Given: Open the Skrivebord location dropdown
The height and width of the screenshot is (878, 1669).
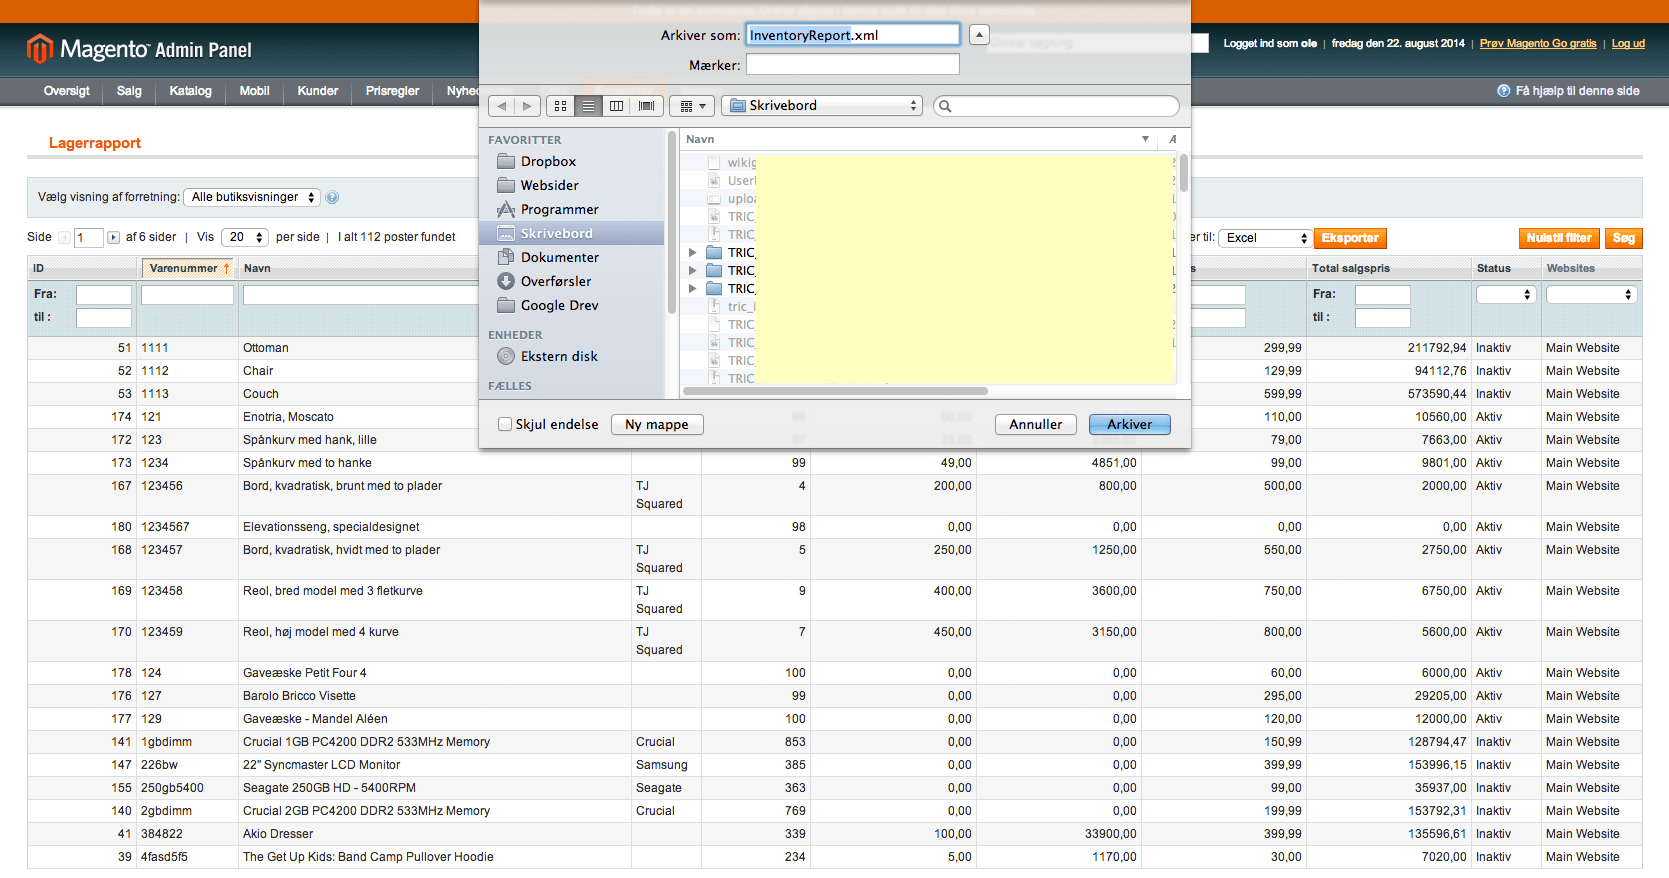Looking at the screenshot, I should (x=821, y=106).
